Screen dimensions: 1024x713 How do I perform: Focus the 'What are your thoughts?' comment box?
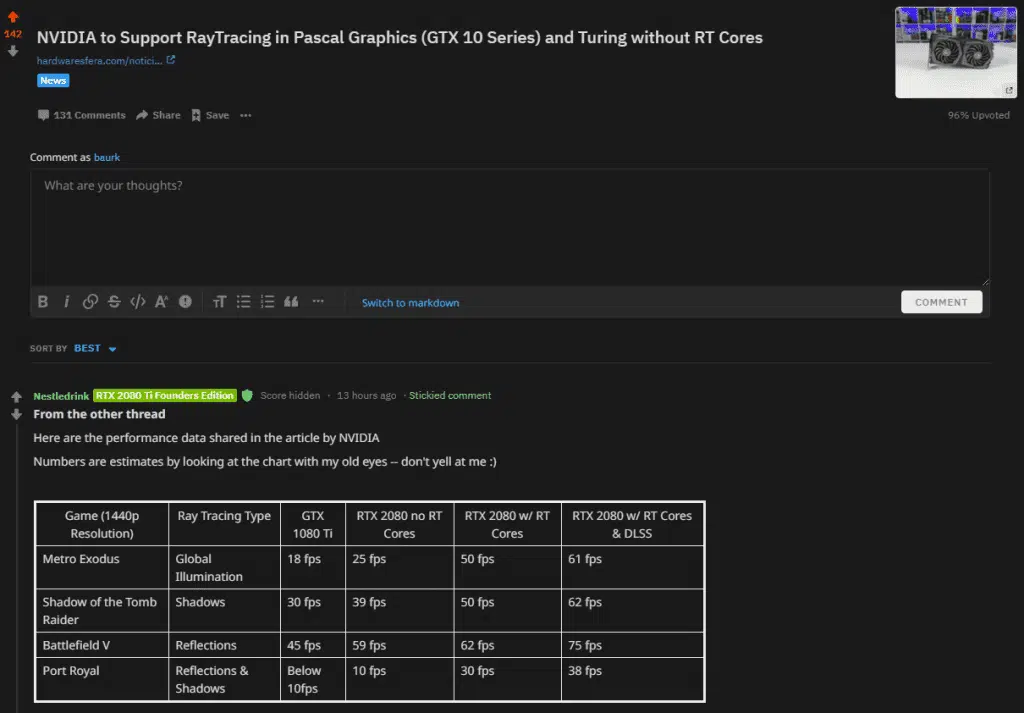(x=509, y=227)
